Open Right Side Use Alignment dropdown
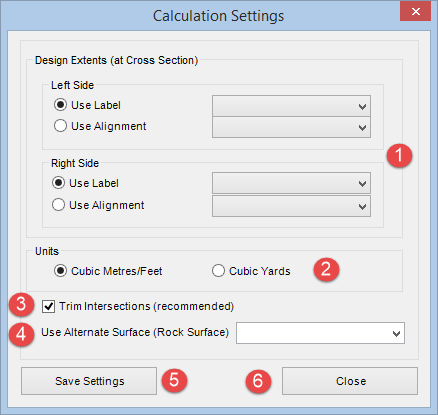Screen dimensions: 438x415 pos(291,206)
